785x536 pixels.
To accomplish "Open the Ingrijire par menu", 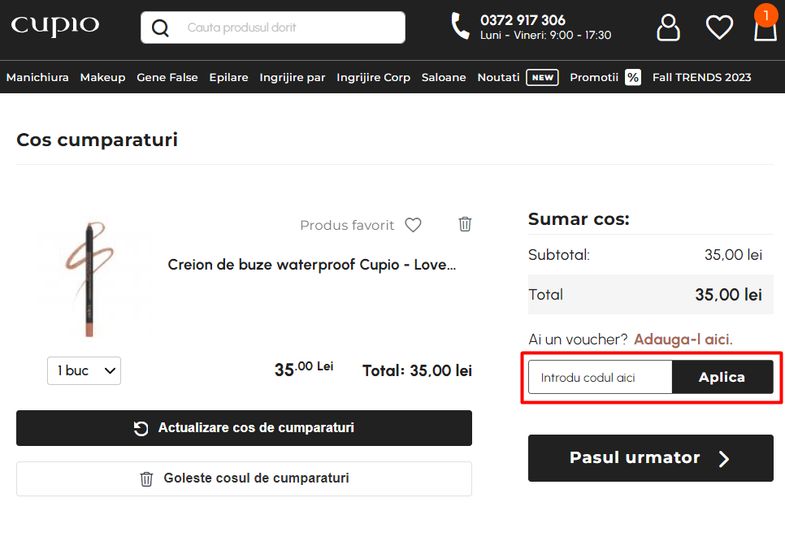I will [x=292, y=78].
